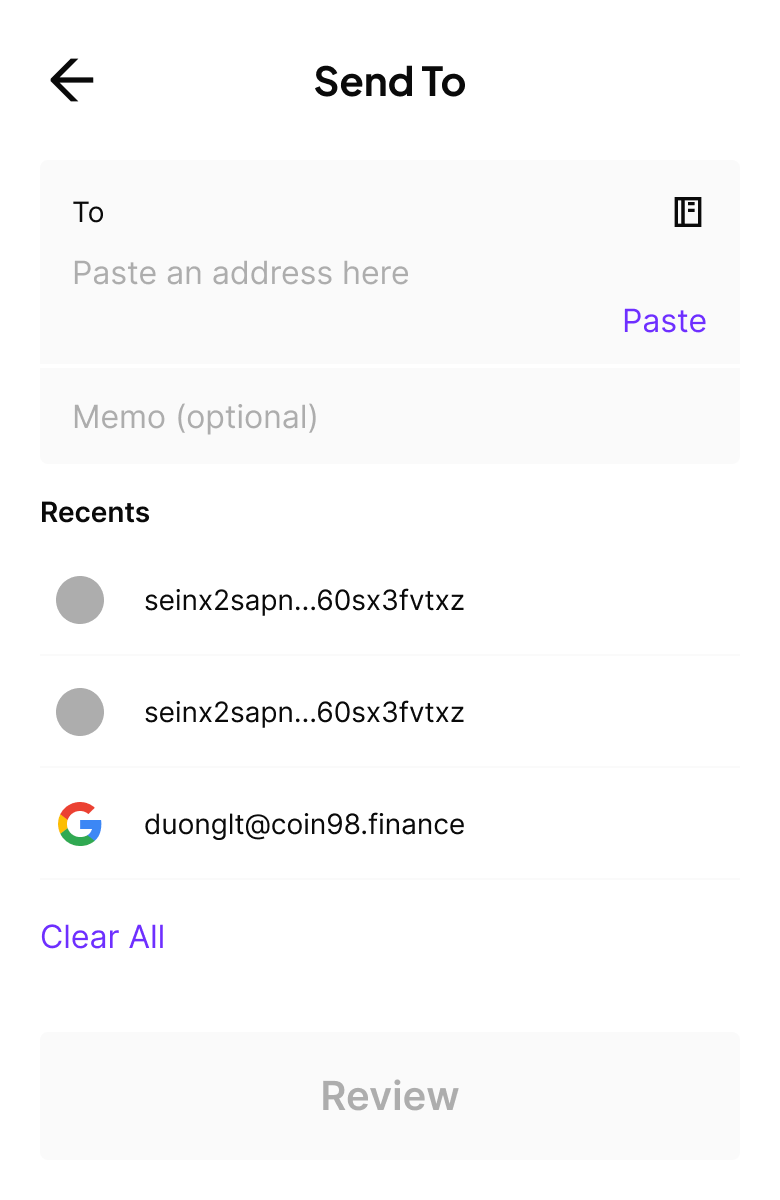Viewport: 780px width, 1200px height.
Task: Choose the second seinx2sapn...60sx3fvtxz address text
Action: click(x=304, y=713)
